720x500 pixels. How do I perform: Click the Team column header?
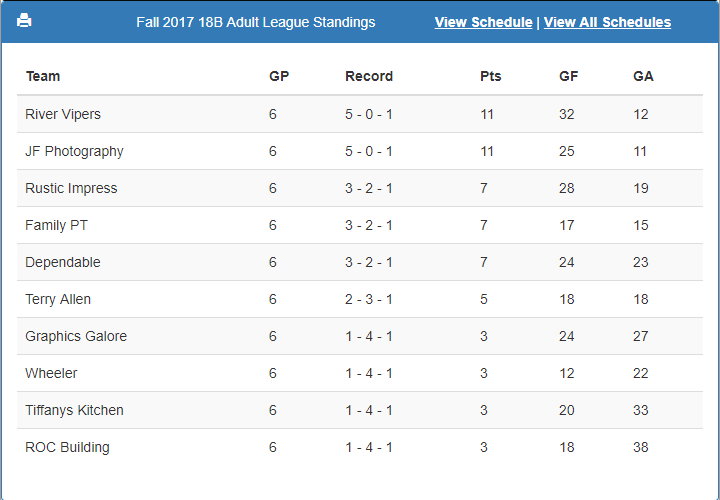click(43, 76)
